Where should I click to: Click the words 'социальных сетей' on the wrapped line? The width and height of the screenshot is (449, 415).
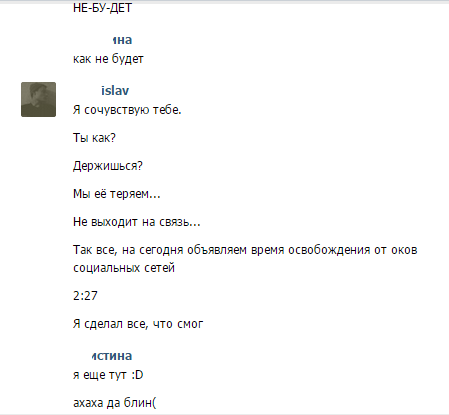[124, 268]
